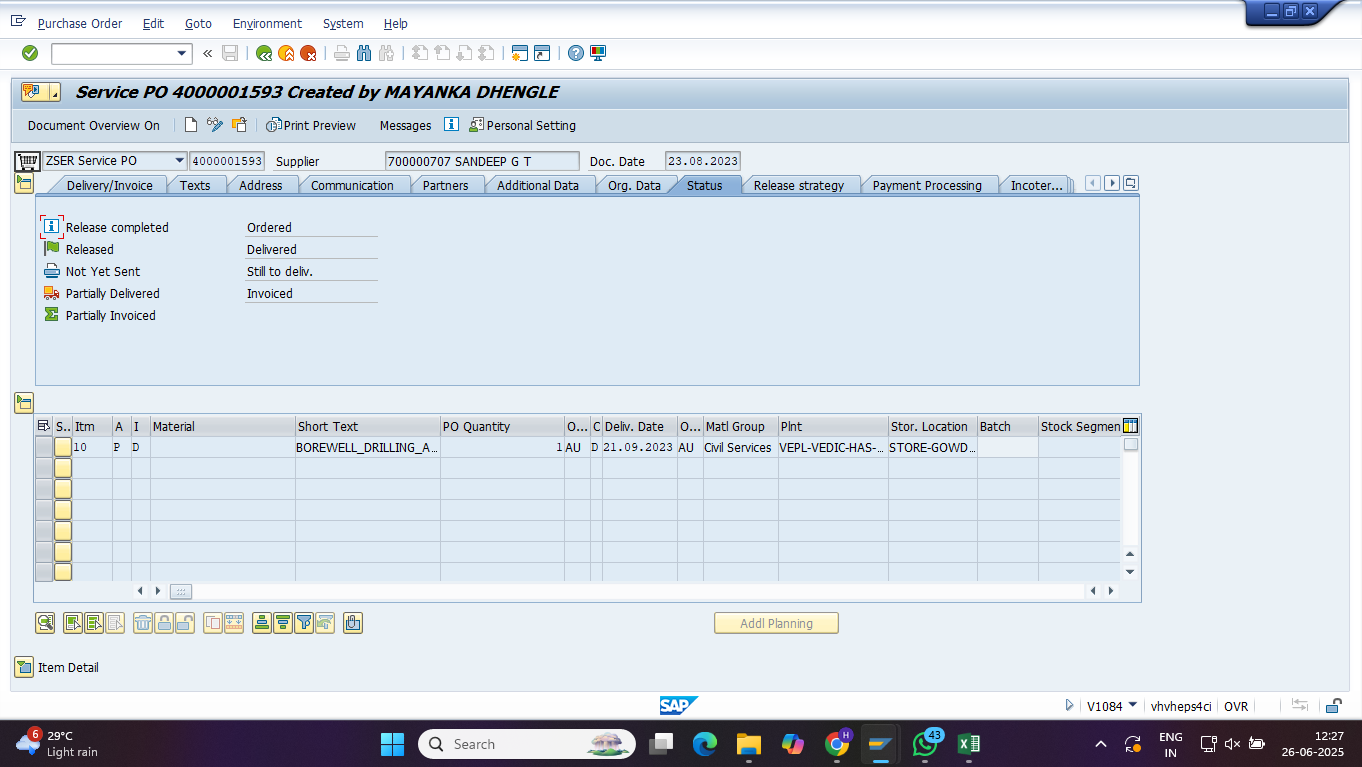Viewport: 1362px width, 767px height.
Task: Open WhatsApp from the taskbar
Action: (926, 744)
